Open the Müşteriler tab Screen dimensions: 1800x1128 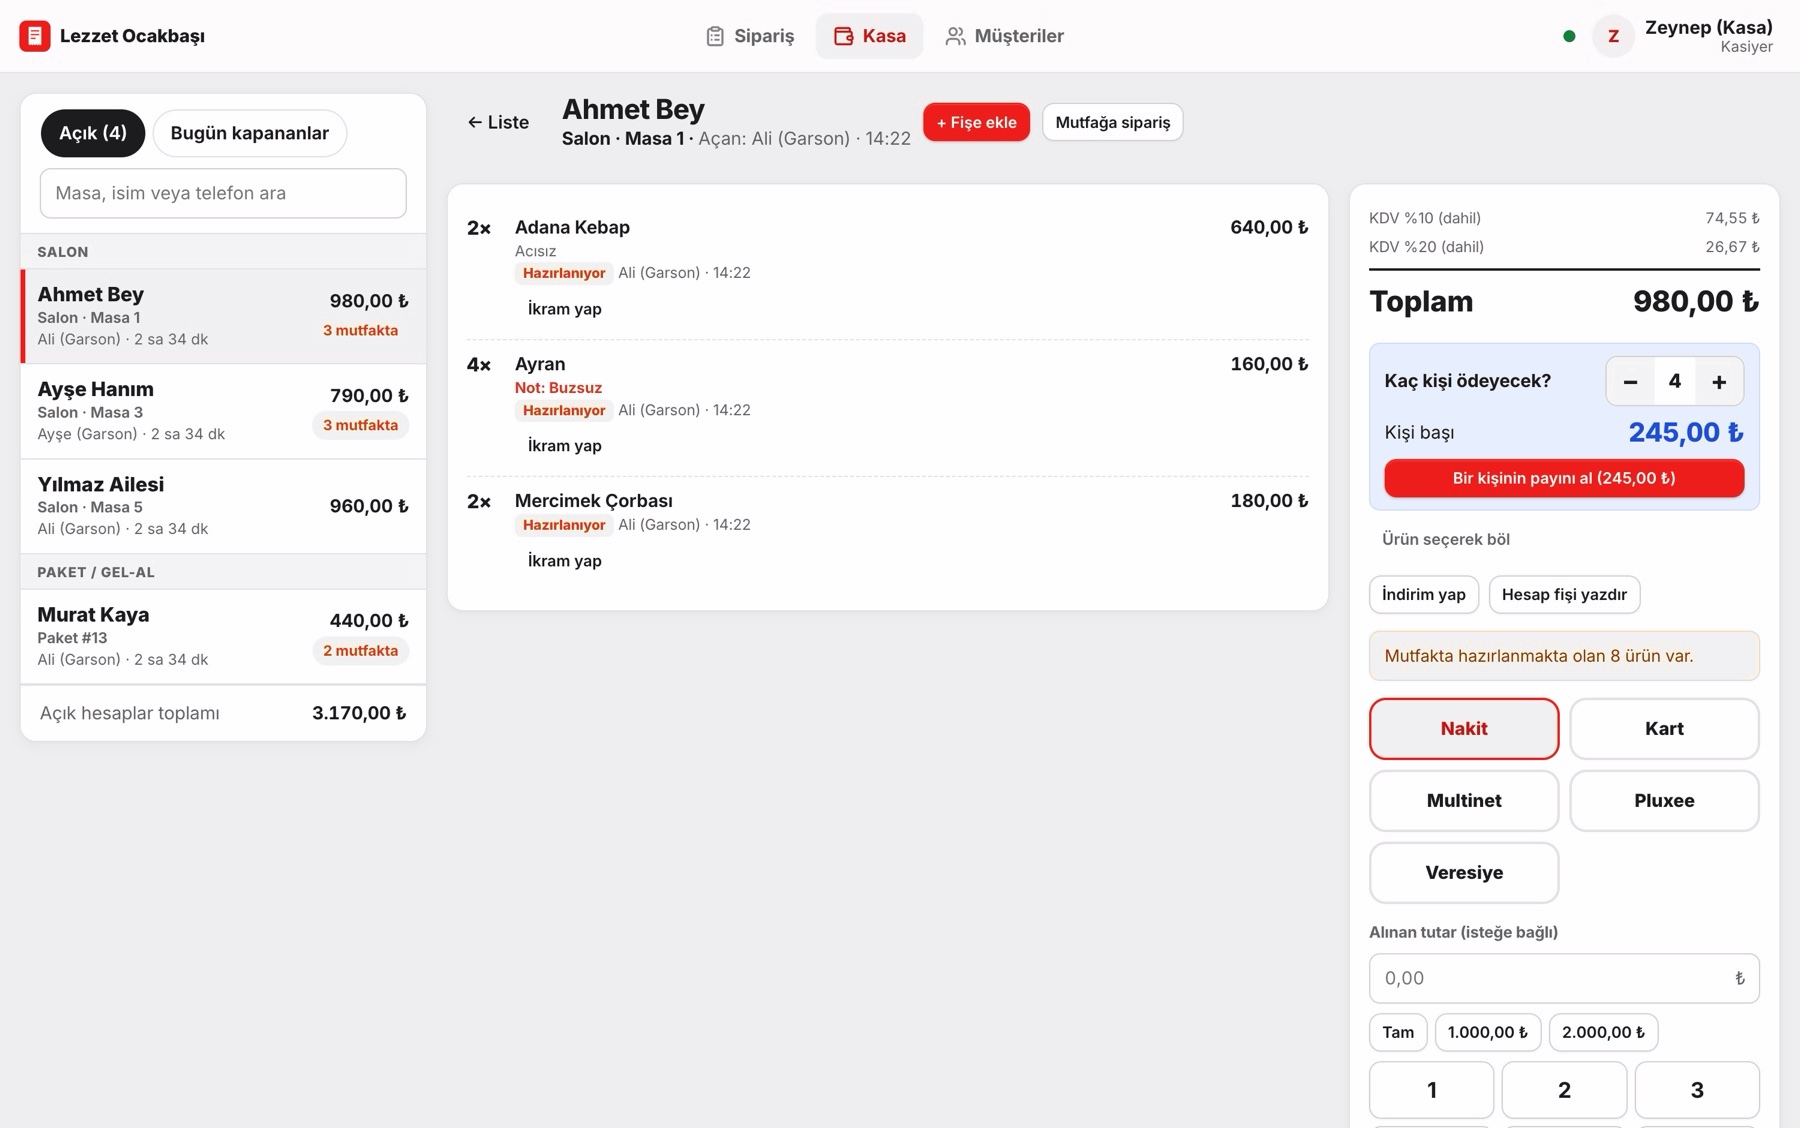coord(1004,36)
